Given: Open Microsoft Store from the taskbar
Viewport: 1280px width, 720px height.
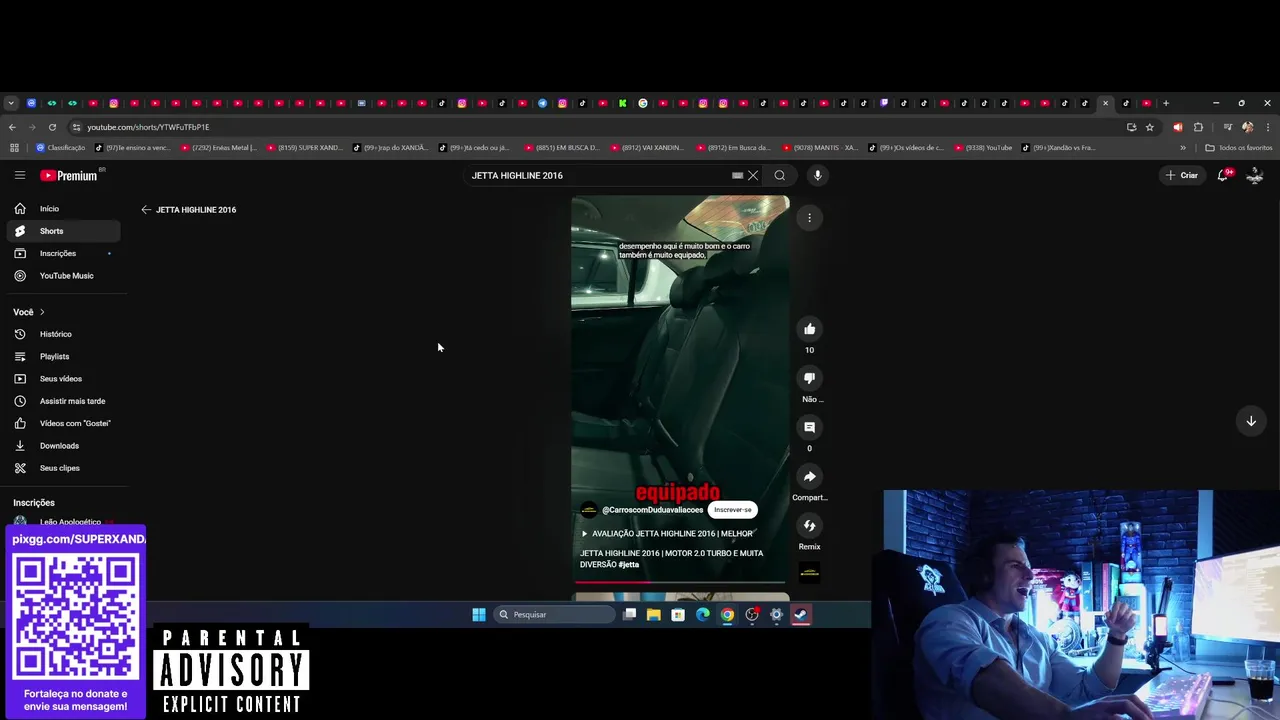Looking at the screenshot, I should pos(678,615).
